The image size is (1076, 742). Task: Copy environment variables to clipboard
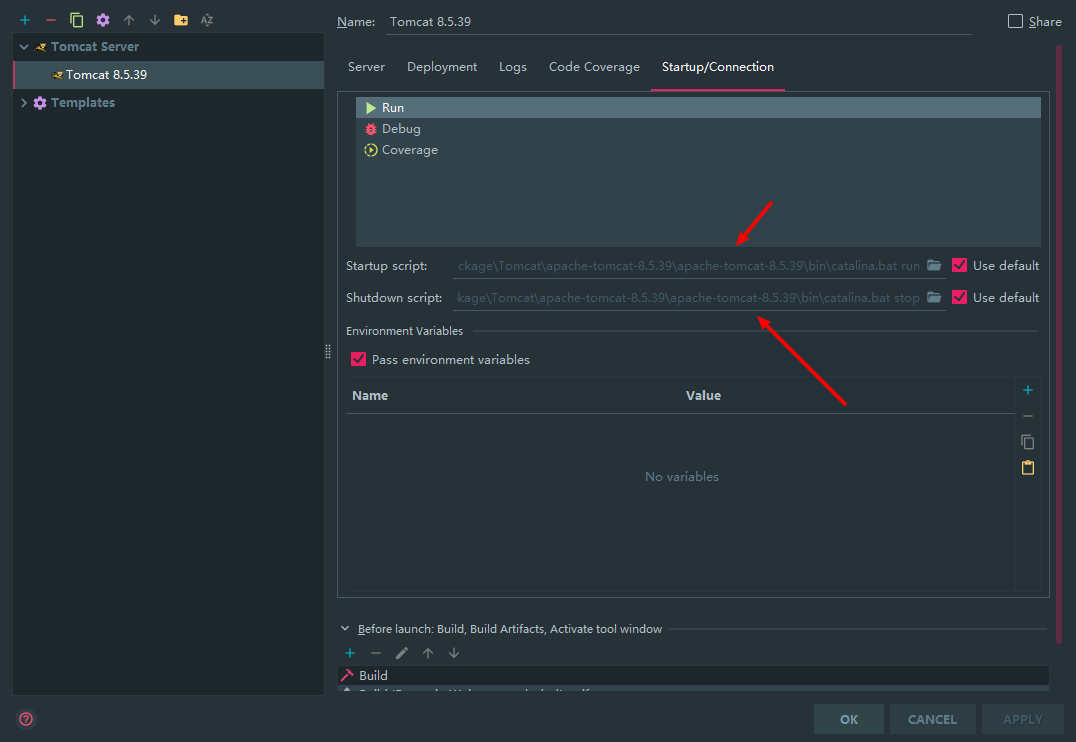[x=1028, y=442]
